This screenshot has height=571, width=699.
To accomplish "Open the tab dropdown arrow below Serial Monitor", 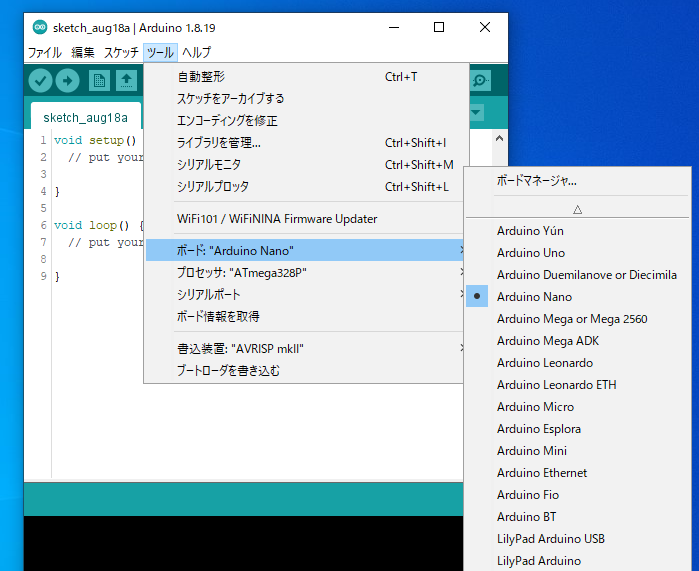I will pyautogui.click(x=476, y=113).
